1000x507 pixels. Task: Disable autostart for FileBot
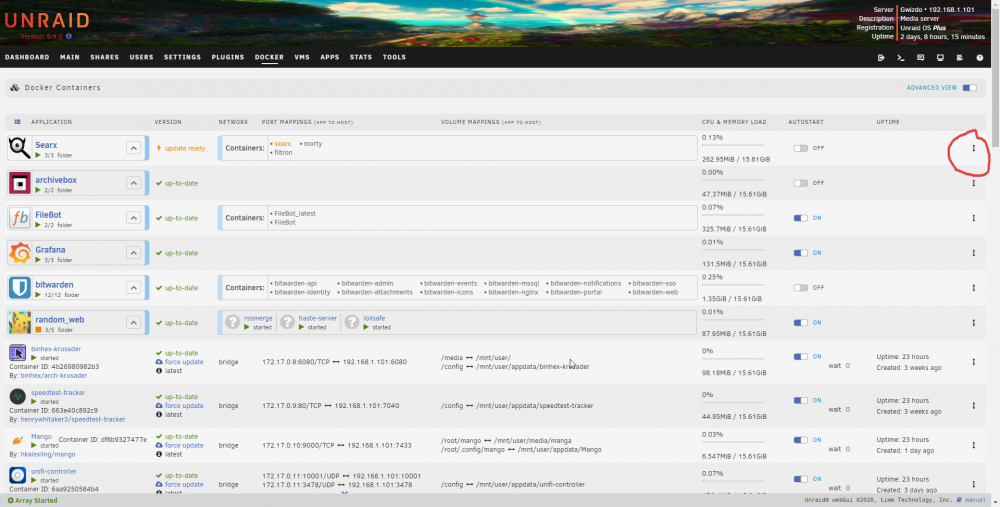tap(800, 218)
